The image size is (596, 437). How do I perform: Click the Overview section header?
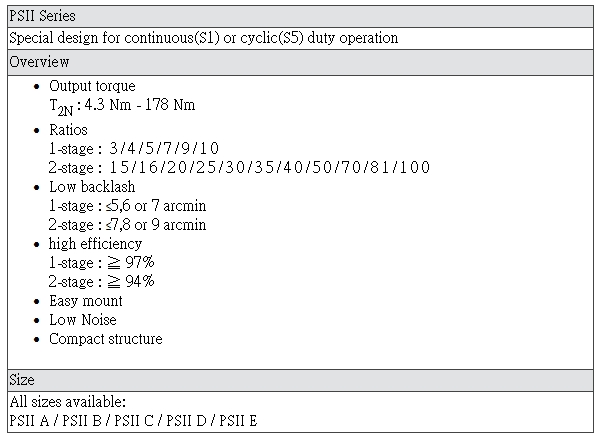(x=300, y=62)
